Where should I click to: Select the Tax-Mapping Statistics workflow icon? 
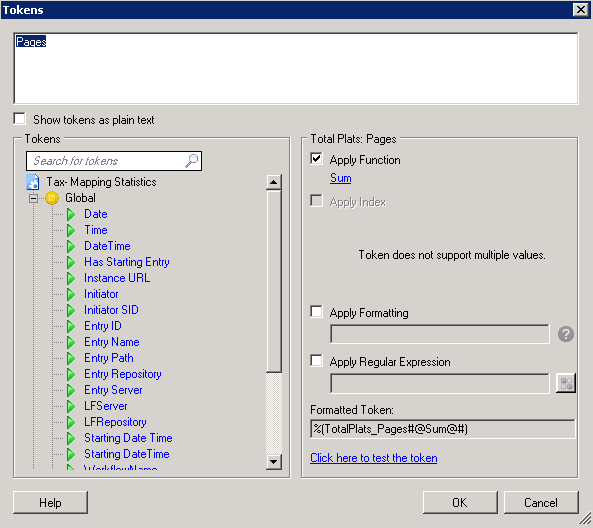[33, 182]
